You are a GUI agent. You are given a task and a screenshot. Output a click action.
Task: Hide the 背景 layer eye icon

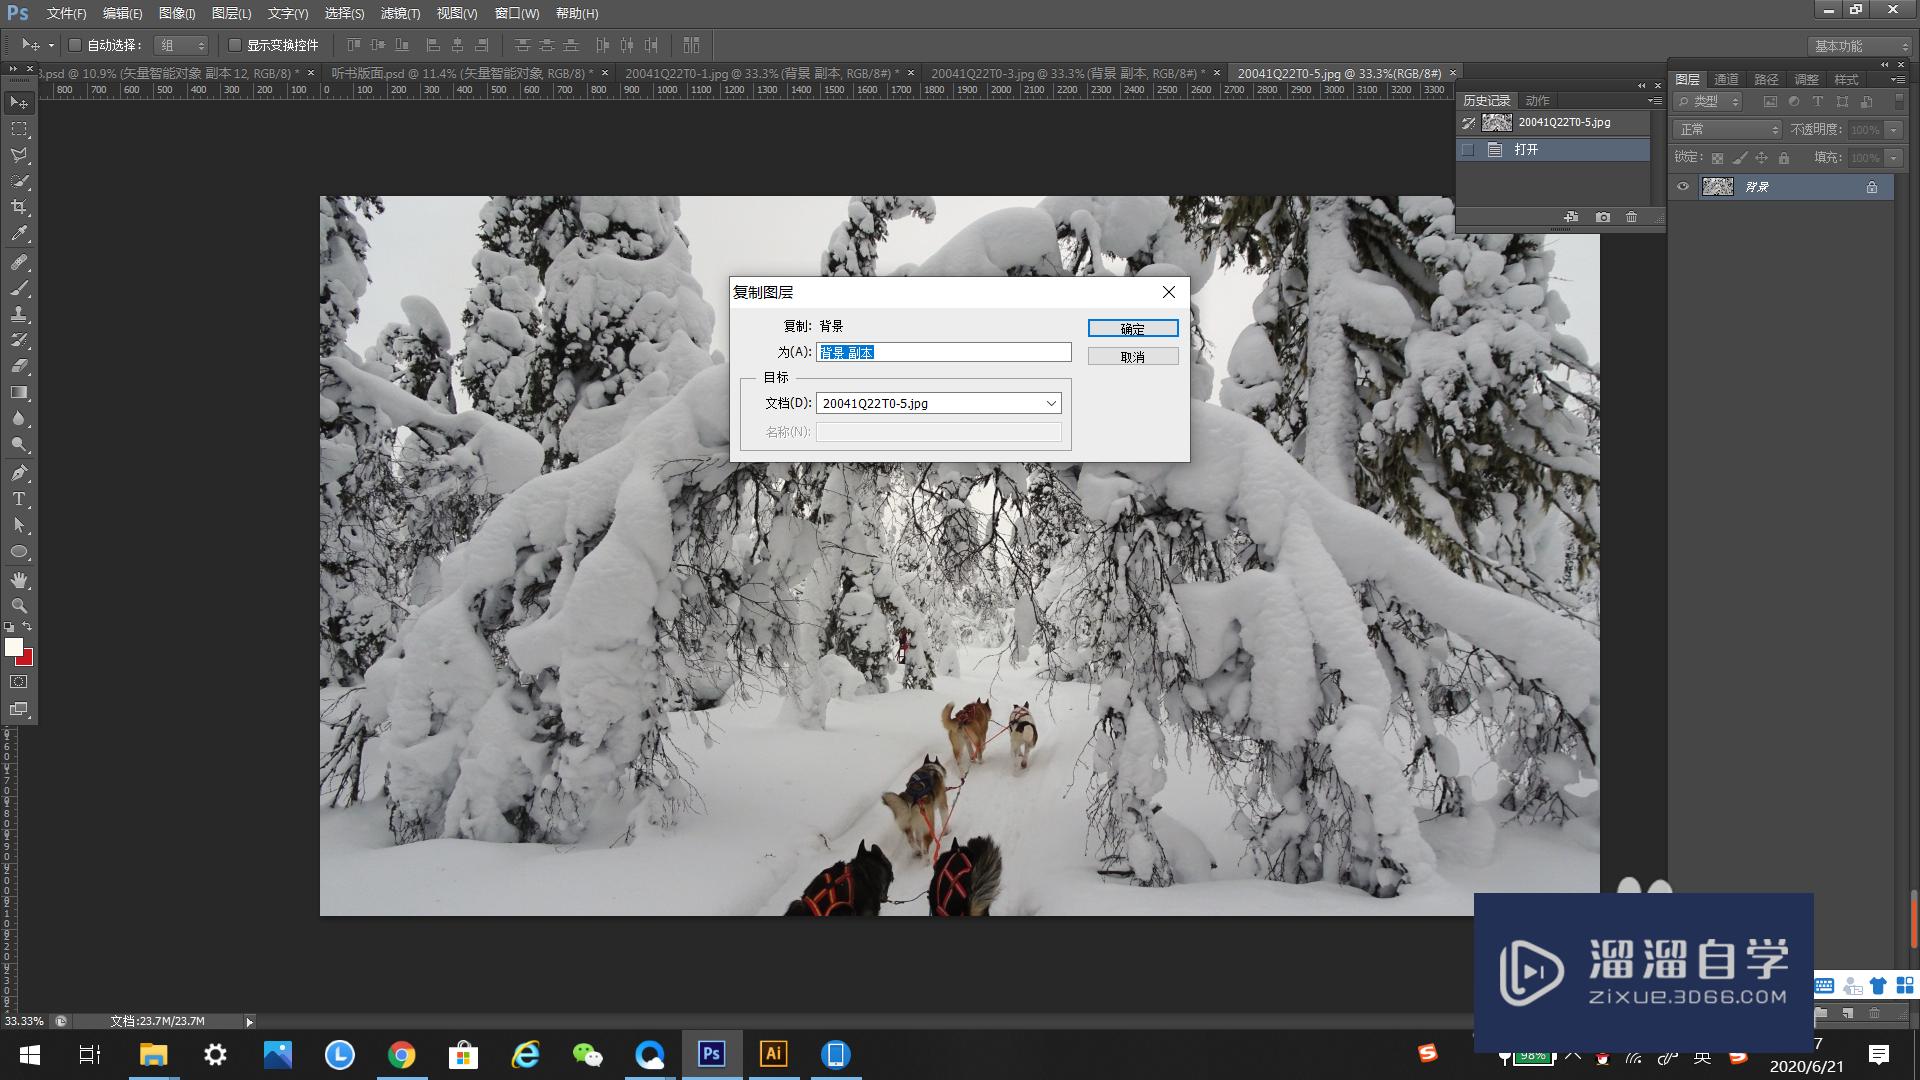click(1683, 187)
